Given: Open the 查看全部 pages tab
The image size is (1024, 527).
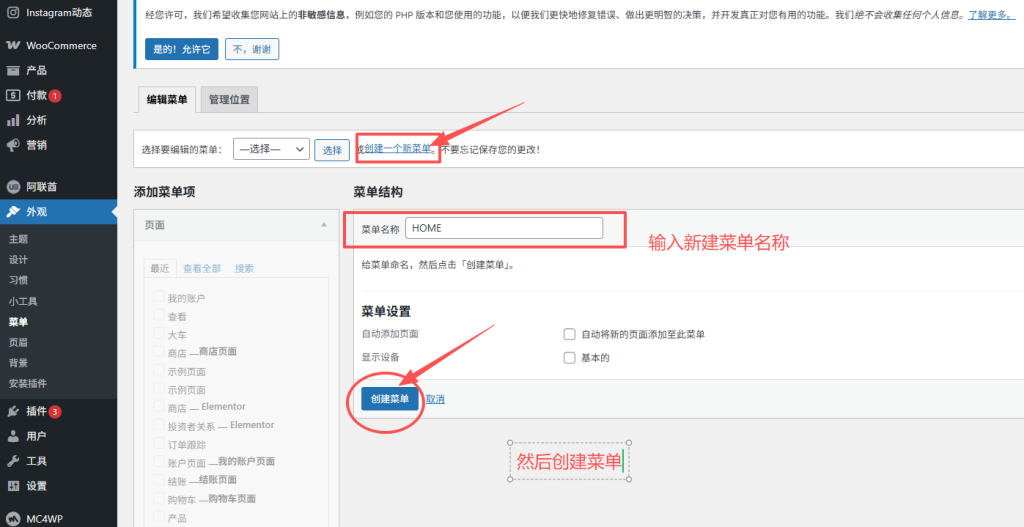Looking at the screenshot, I should click(x=202, y=268).
